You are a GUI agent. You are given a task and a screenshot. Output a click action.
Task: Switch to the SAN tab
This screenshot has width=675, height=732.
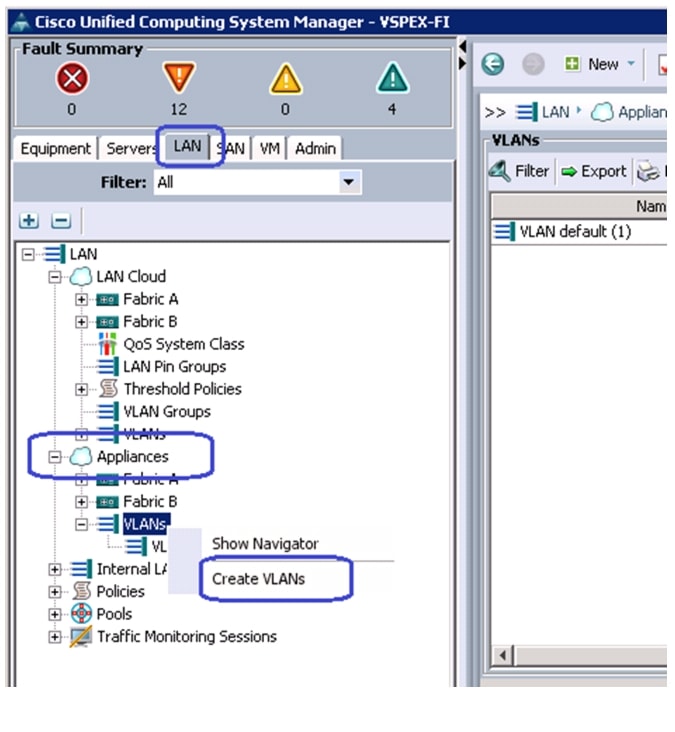click(231, 148)
